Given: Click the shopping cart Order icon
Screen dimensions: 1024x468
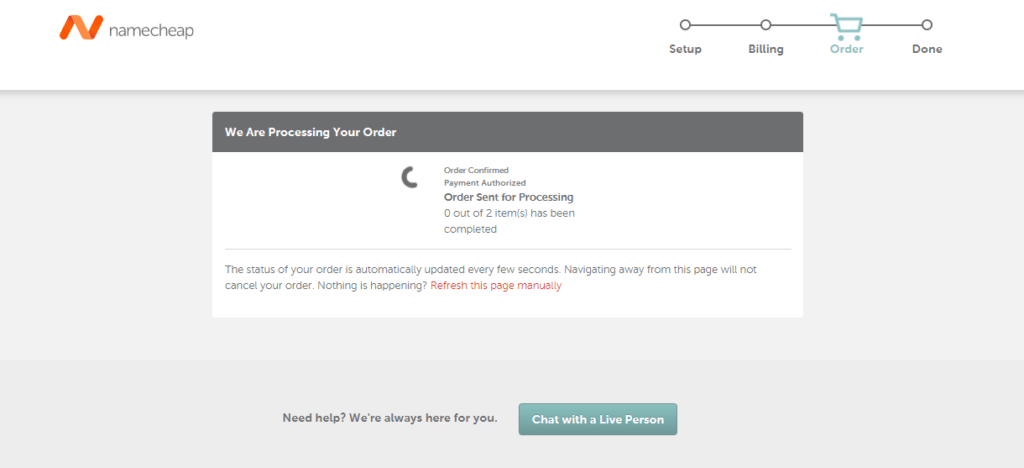Looking at the screenshot, I should (846, 26).
